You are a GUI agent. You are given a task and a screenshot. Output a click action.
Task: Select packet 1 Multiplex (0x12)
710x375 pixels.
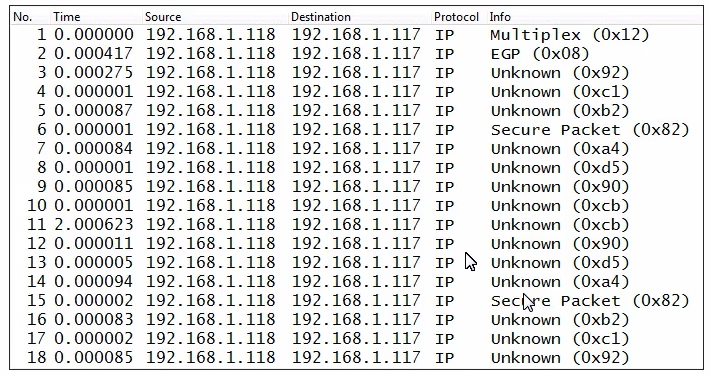pyautogui.click(x=356, y=35)
